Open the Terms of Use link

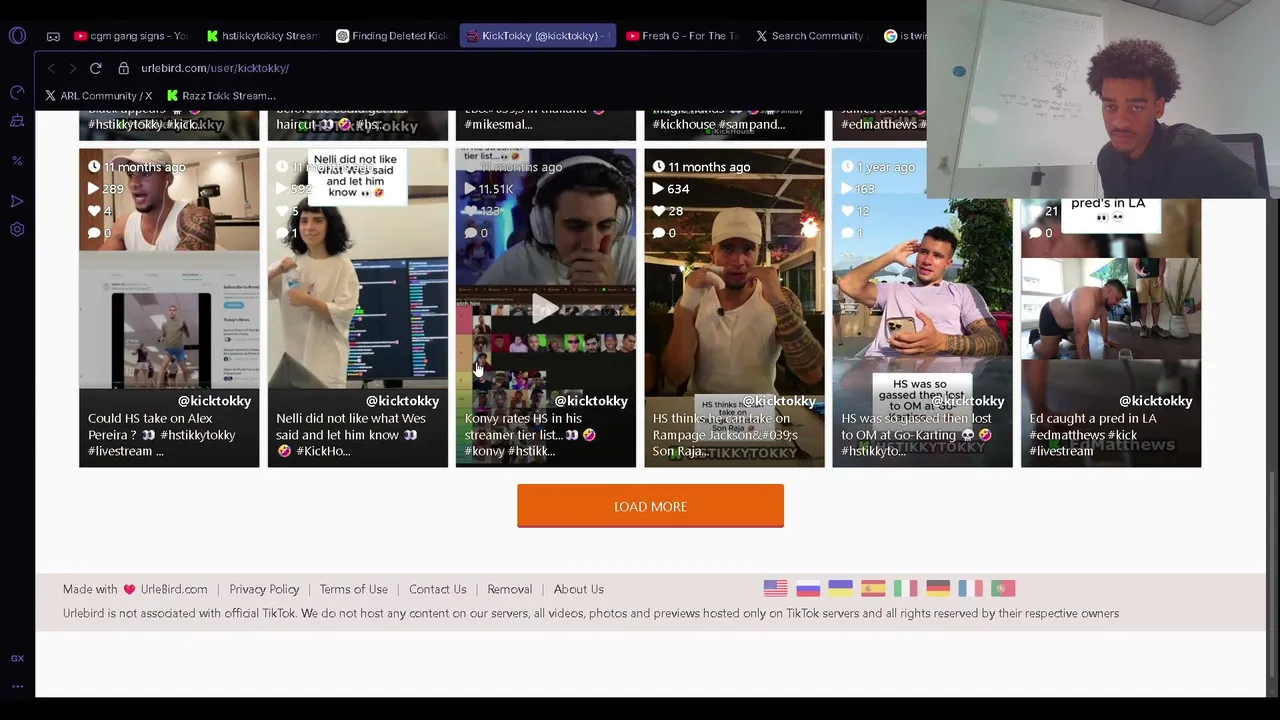pyautogui.click(x=353, y=589)
